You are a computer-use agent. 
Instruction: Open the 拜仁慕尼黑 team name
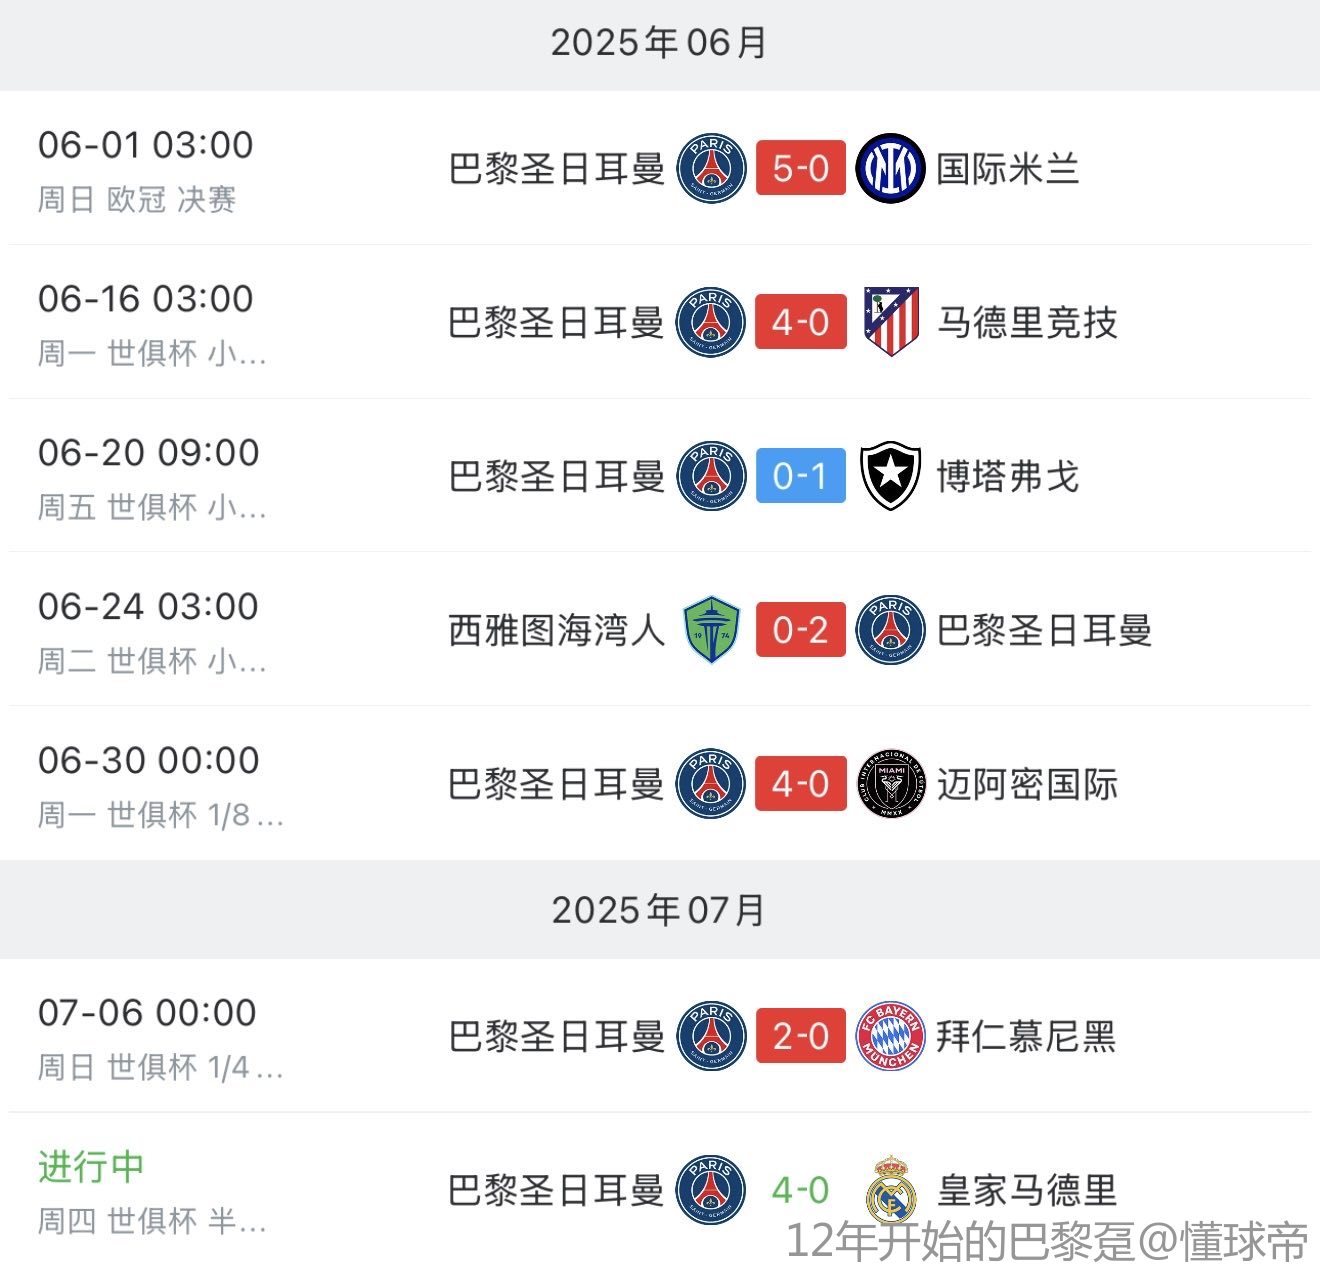(1027, 1036)
